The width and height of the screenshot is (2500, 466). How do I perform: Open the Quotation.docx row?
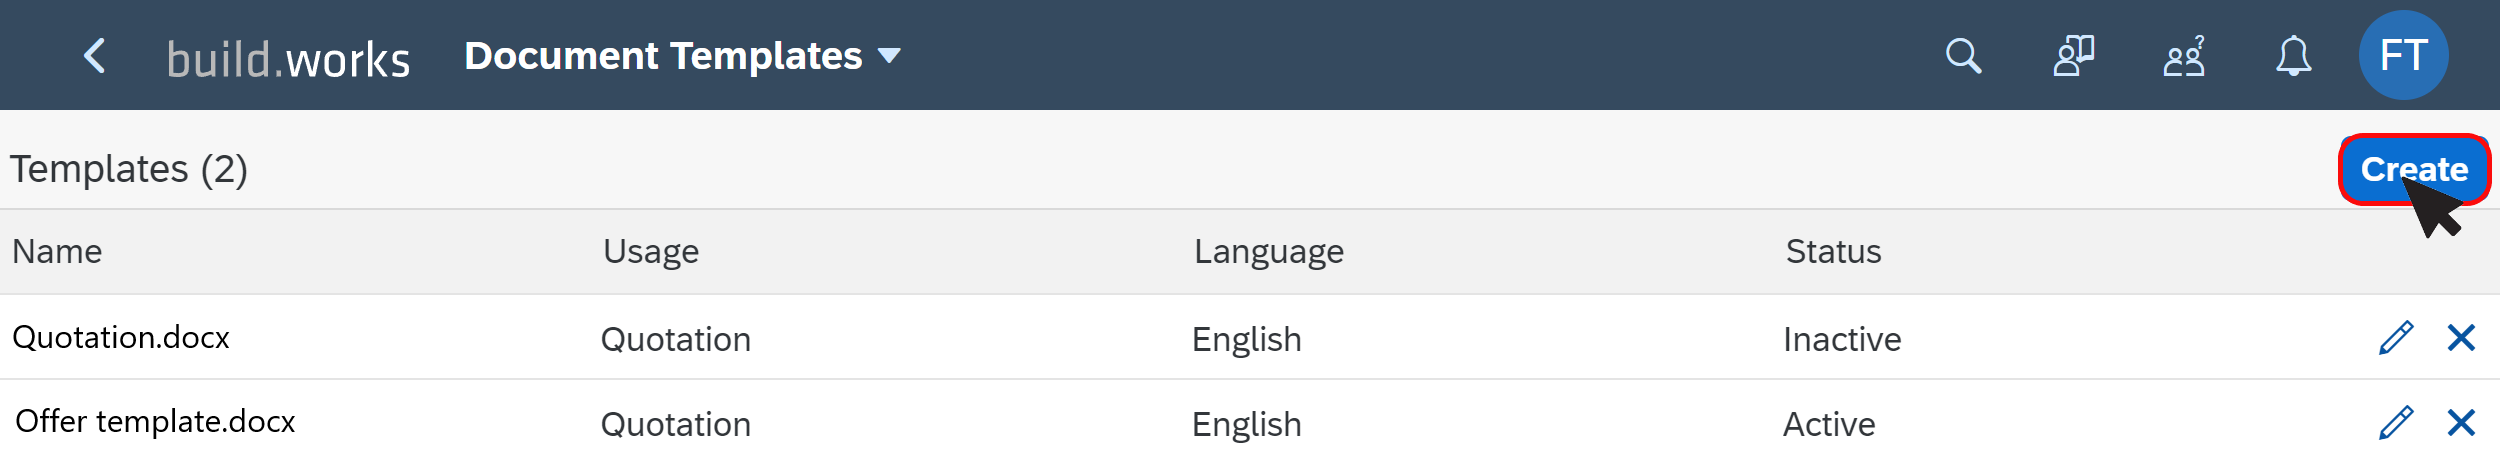point(1250,337)
